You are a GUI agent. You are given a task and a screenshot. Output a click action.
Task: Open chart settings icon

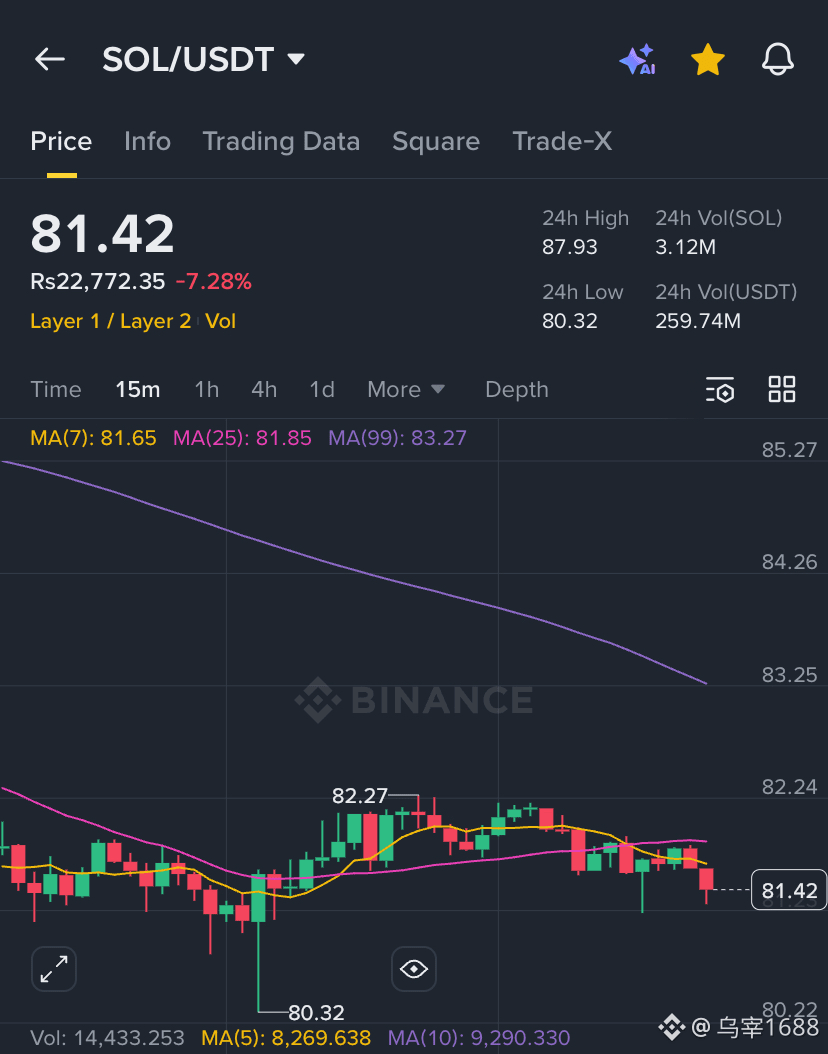(x=720, y=389)
